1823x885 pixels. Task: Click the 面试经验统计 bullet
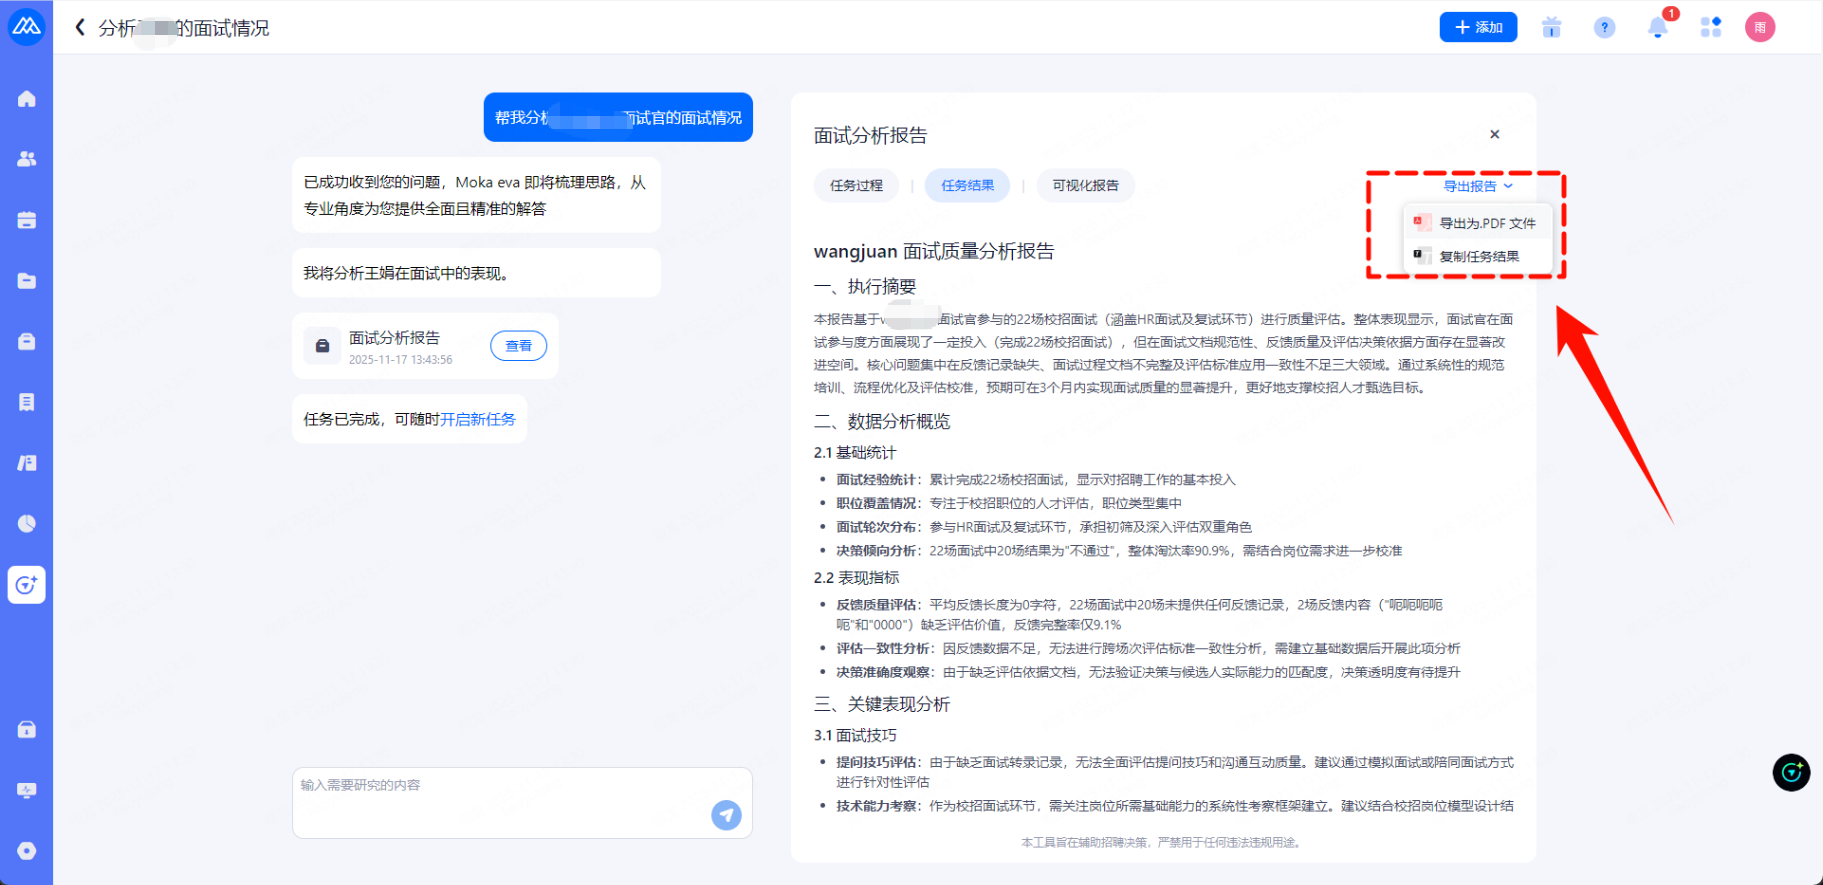pos(1036,480)
